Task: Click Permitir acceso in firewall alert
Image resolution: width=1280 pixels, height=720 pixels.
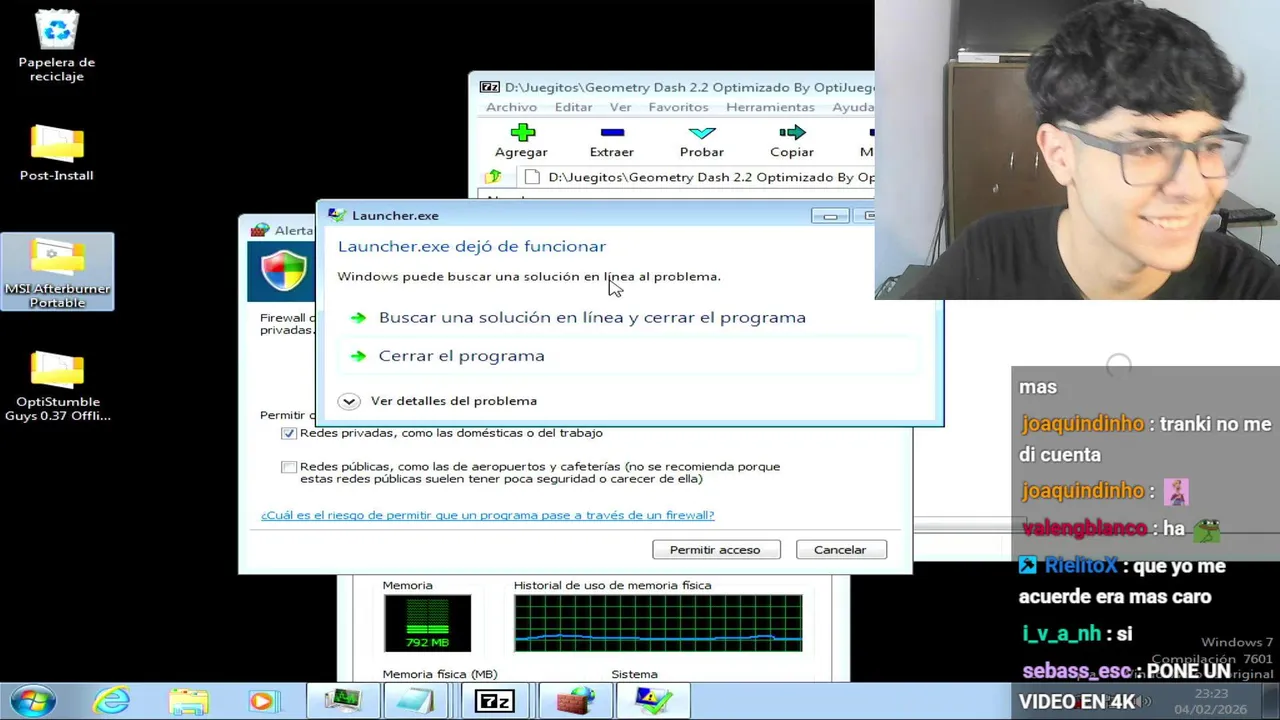Action: pos(715,549)
